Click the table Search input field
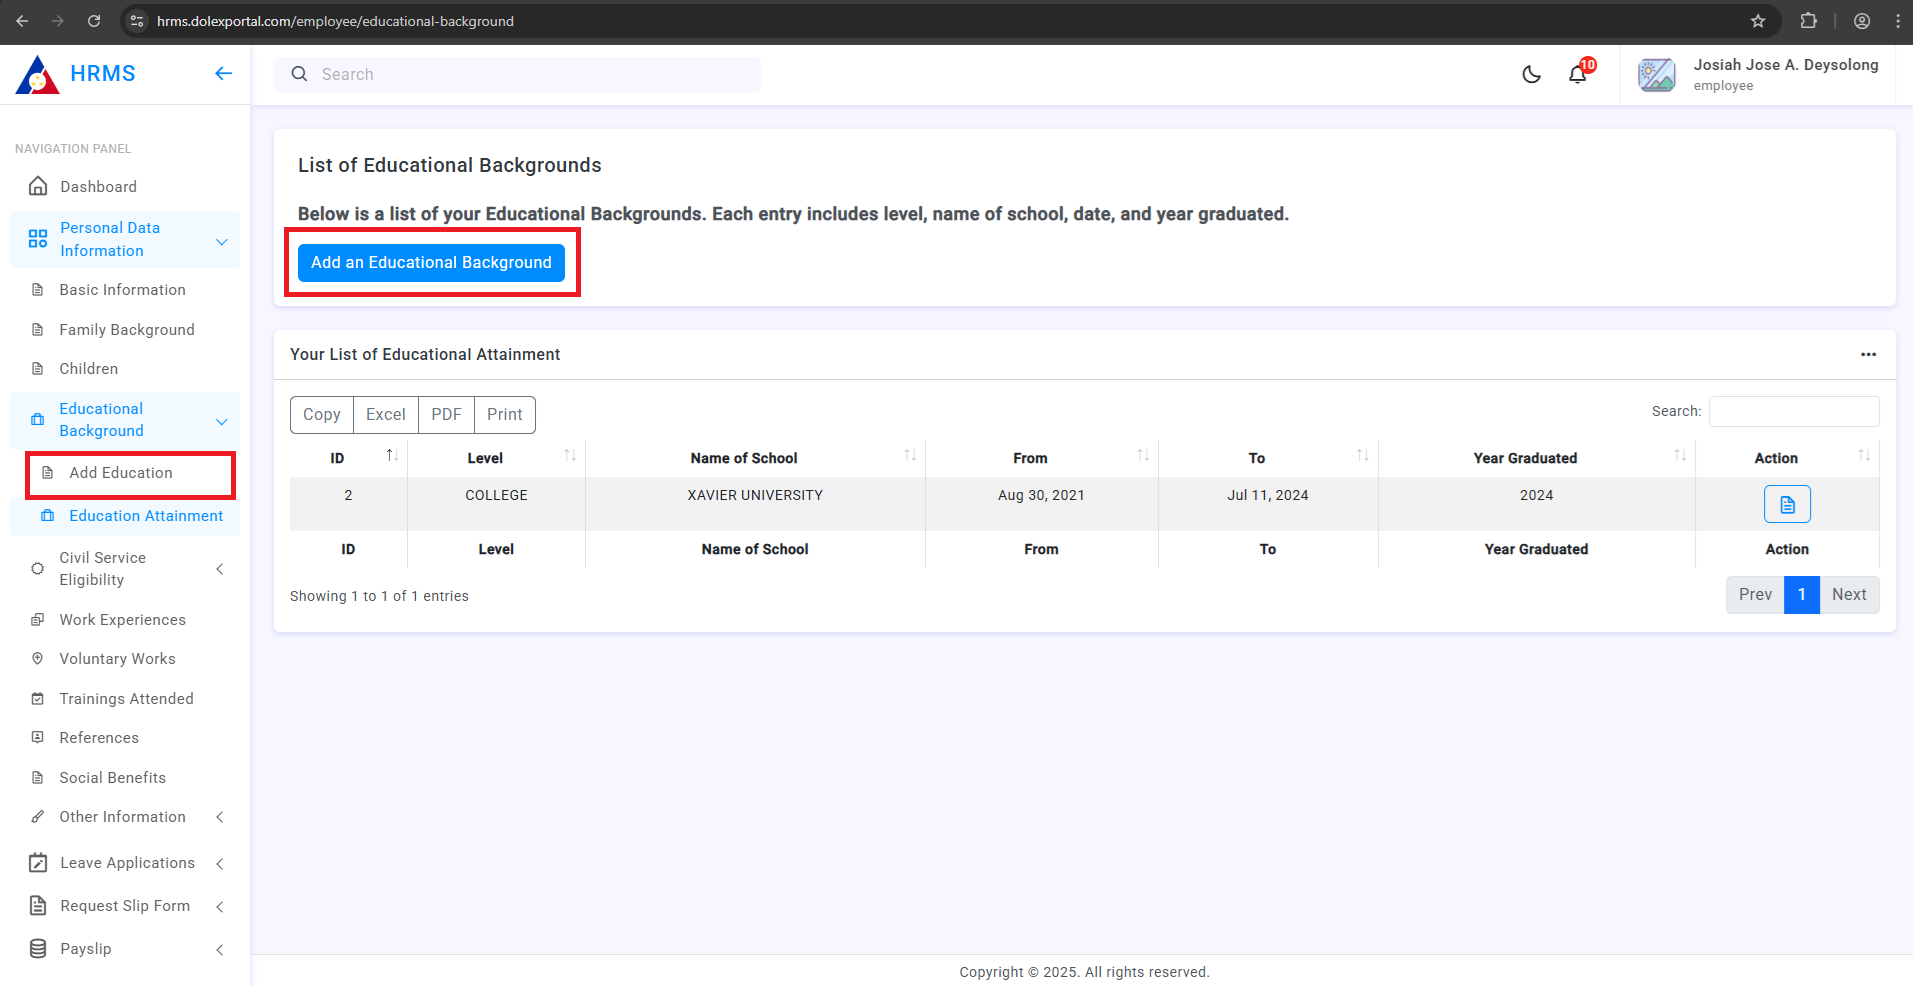Image resolution: width=1913 pixels, height=987 pixels. click(x=1793, y=412)
